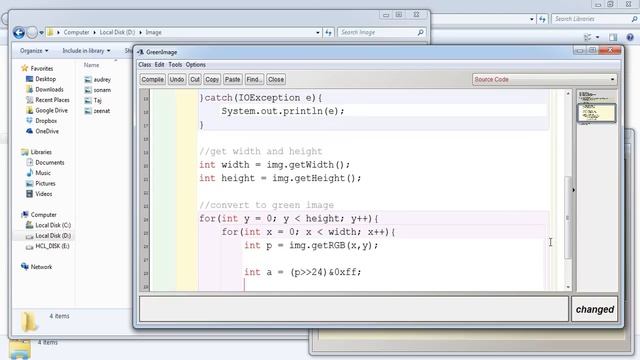This screenshot has width=640, height=360.
Task: Click the Name column header
Action: [92, 65]
